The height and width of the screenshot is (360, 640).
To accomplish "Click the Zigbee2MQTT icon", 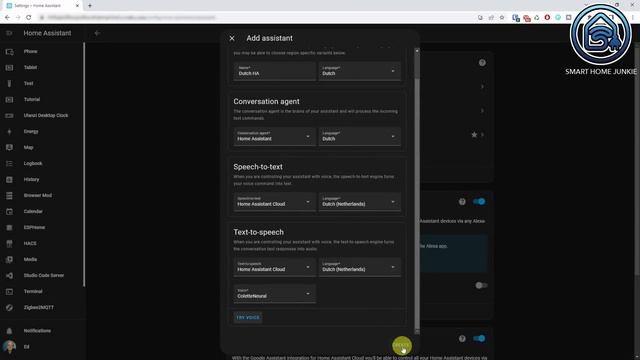I will (x=9, y=307).
